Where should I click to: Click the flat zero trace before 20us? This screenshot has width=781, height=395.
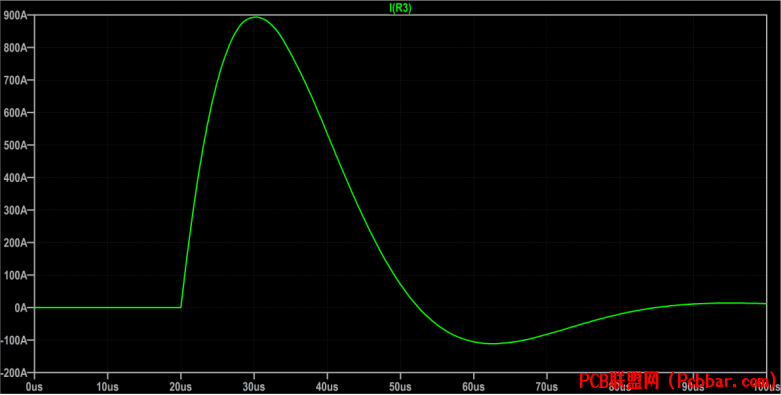[x=108, y=307]
